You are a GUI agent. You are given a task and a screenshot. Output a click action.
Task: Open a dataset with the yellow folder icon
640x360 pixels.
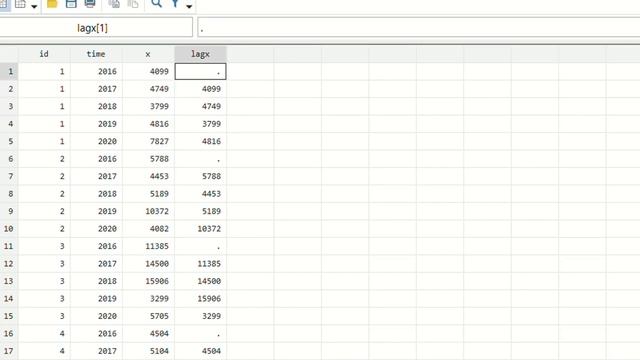(x=52, y=4)
